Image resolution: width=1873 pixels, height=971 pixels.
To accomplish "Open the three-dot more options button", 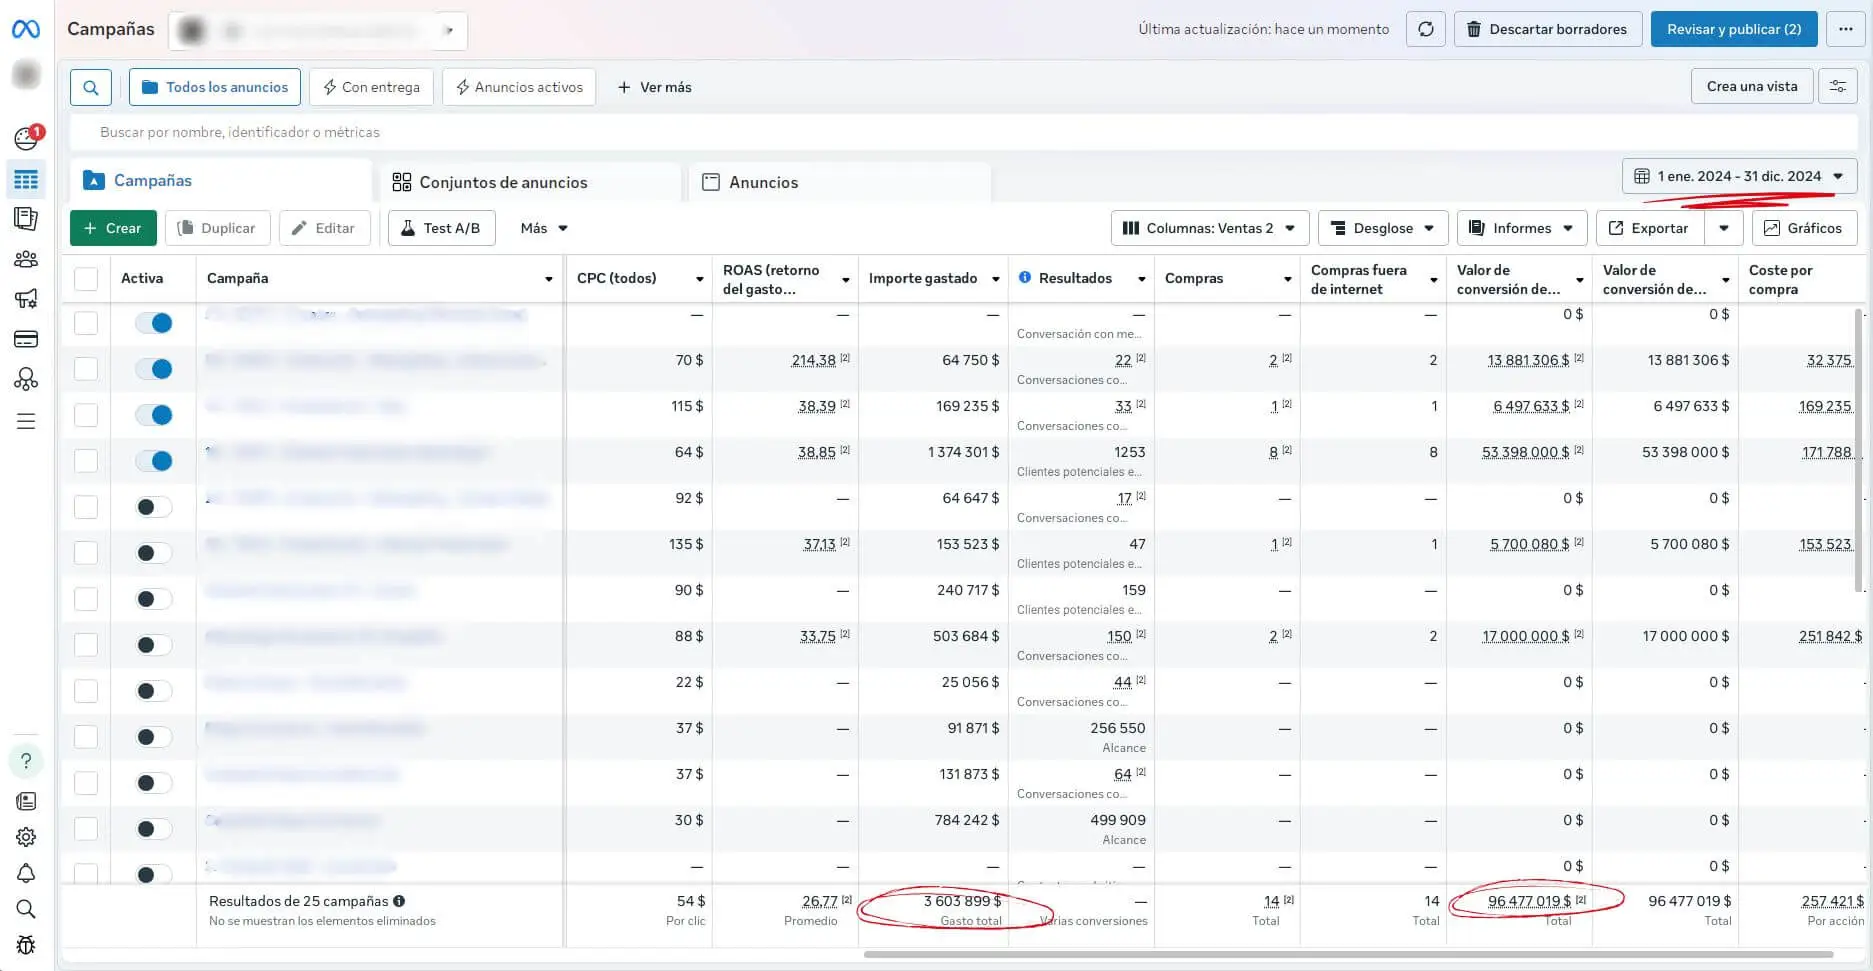I will pyautogui.click(x=1846, y=29).
